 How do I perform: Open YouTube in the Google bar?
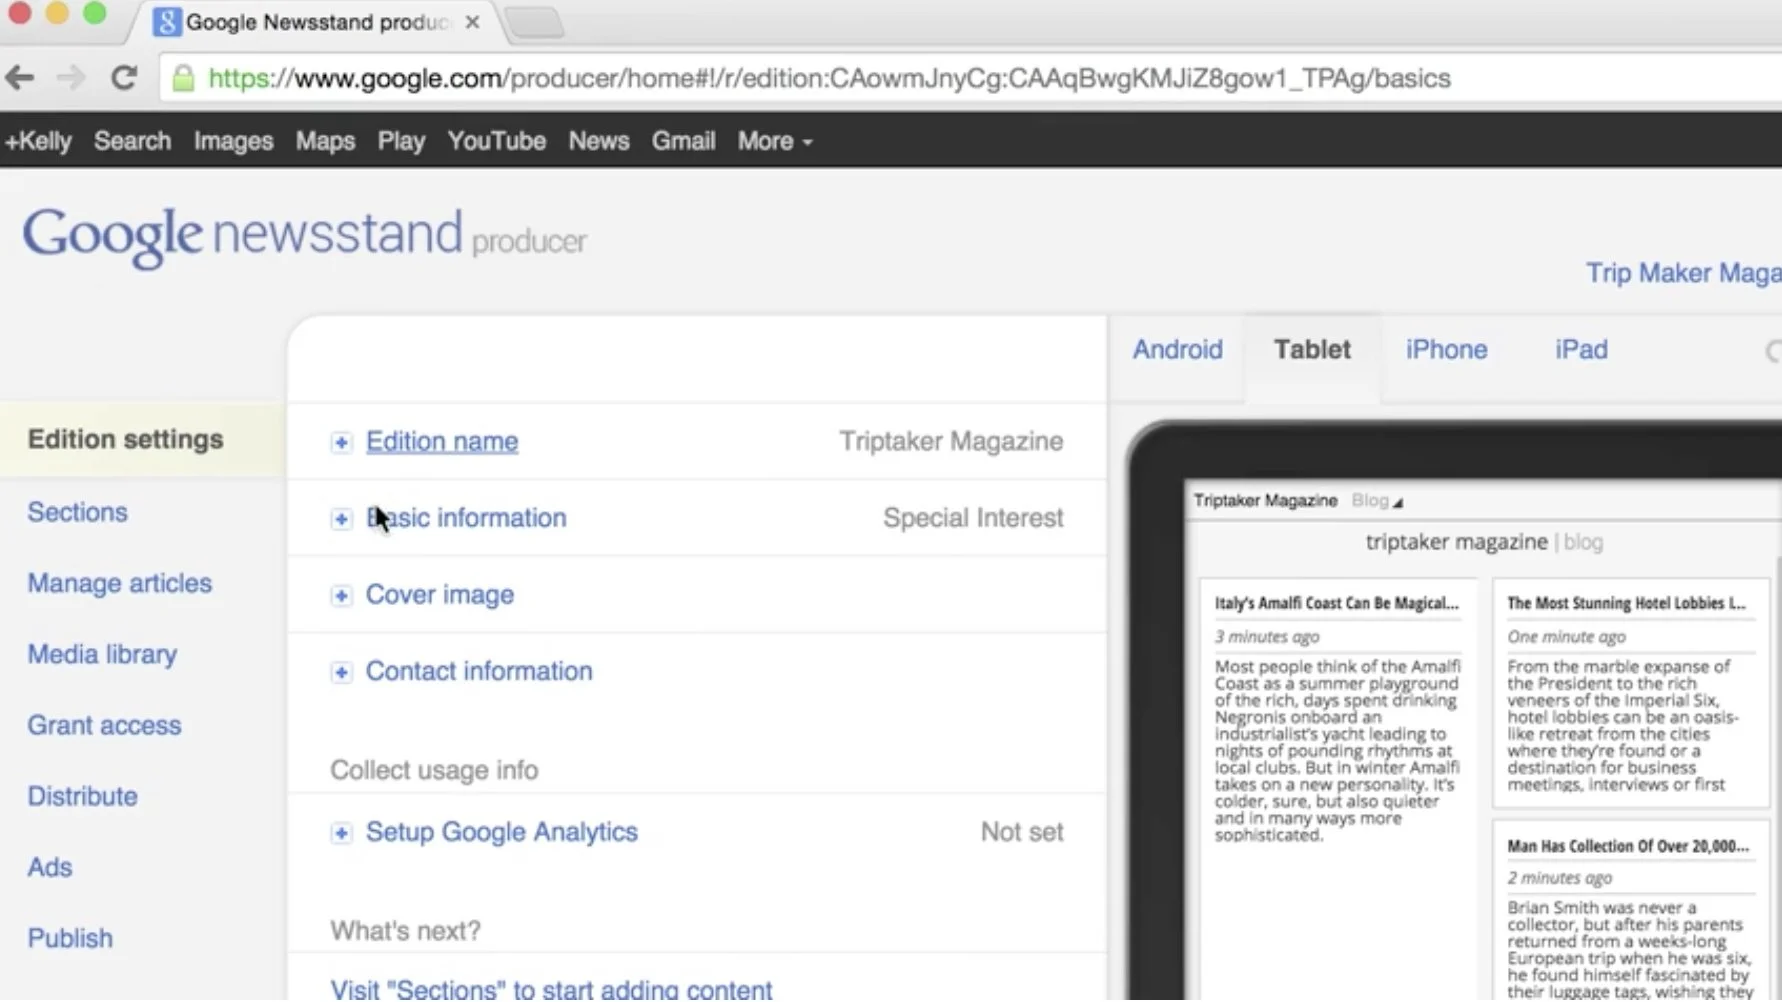[x=496, y=141]
